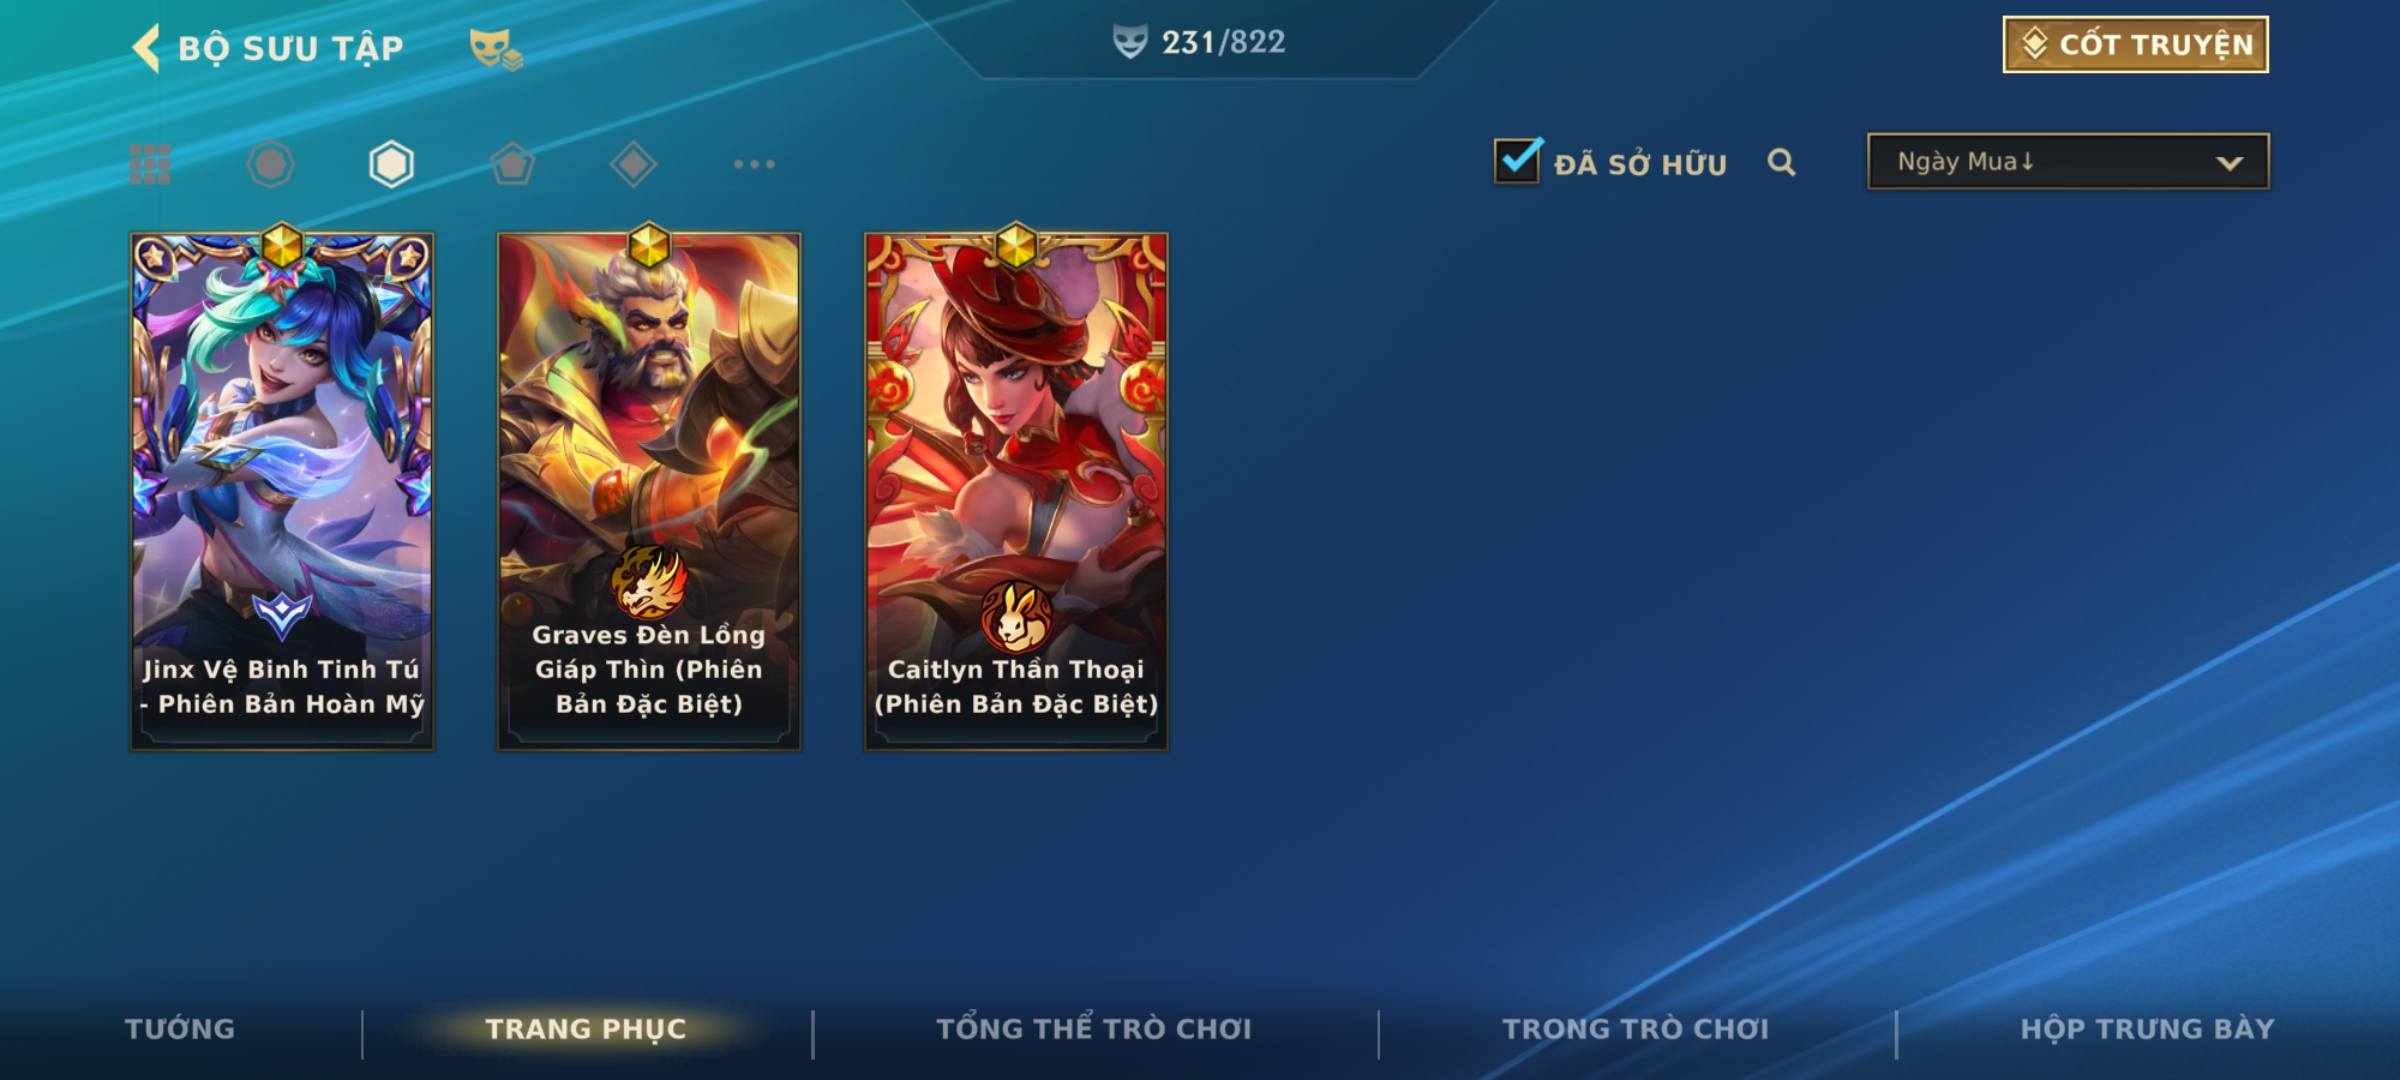Screen dimensions: 2400x1080
Task: Click the Cốt Truyện button
Action: 2135,45
